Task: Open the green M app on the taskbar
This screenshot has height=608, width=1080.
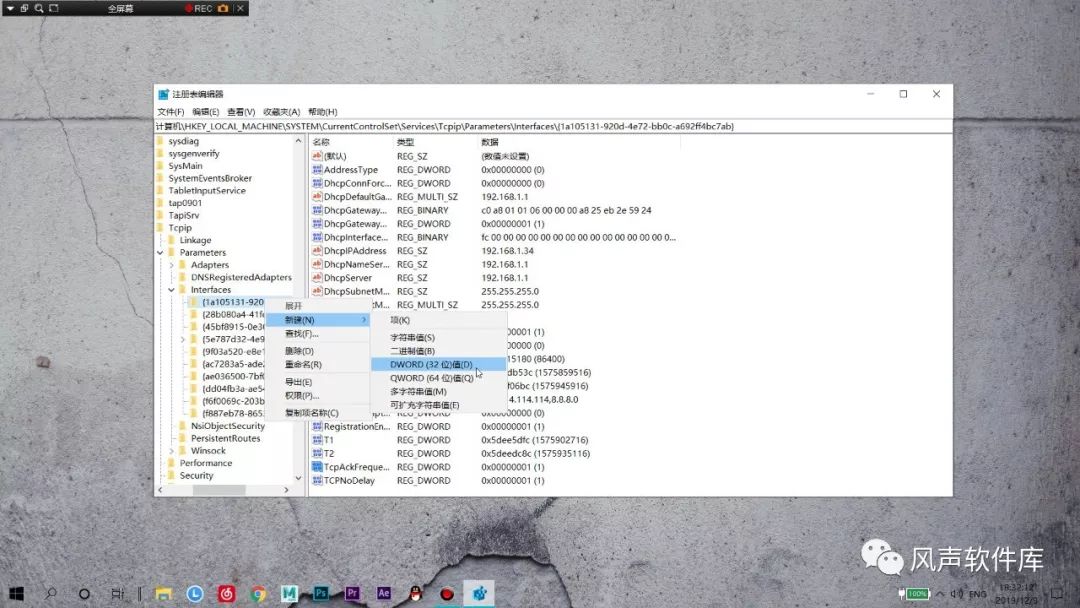Action: 289,593
